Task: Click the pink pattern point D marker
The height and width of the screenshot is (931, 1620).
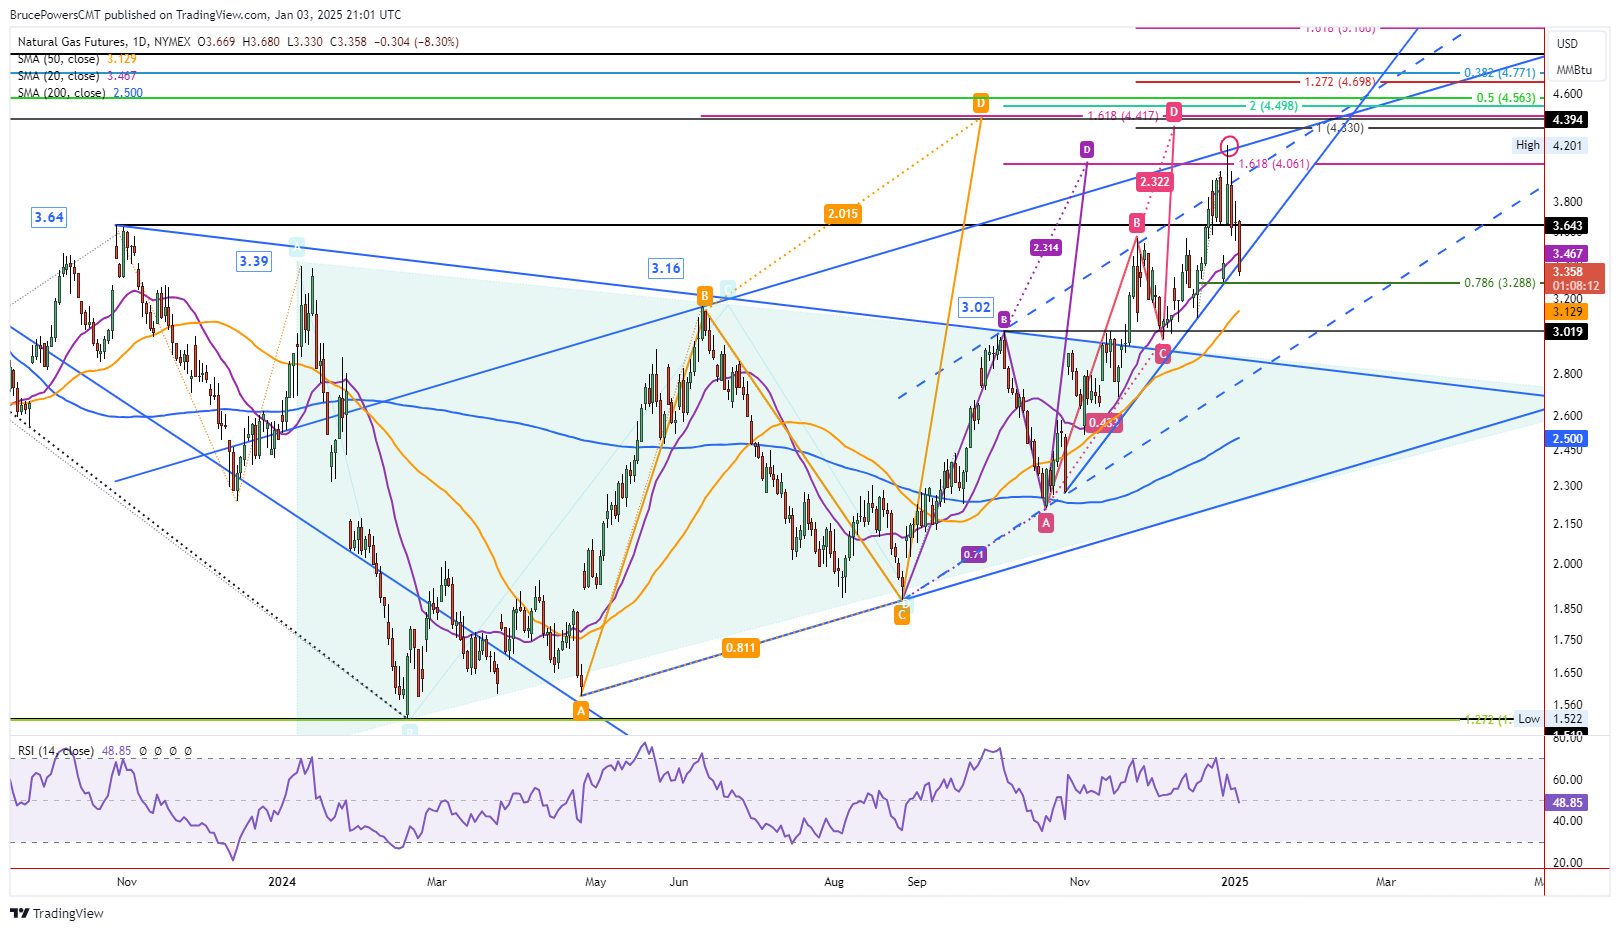Action: pyautogui.click(x=1175, y=110)
